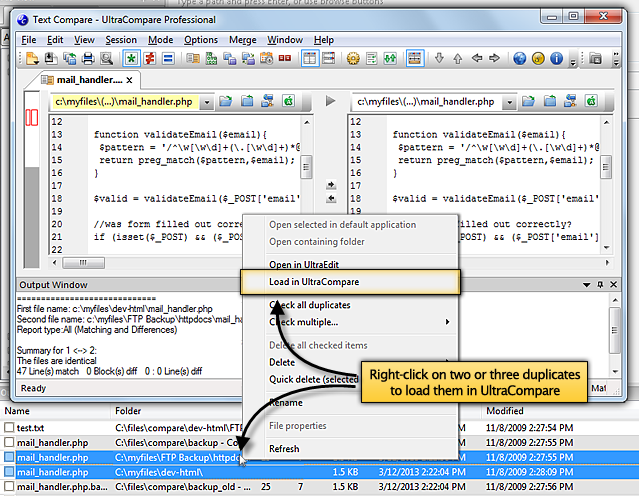The width and height of the screenshot is (639, 496).
Task: Choose Open in UltraEdit menu entry
Action: [304, 265]
